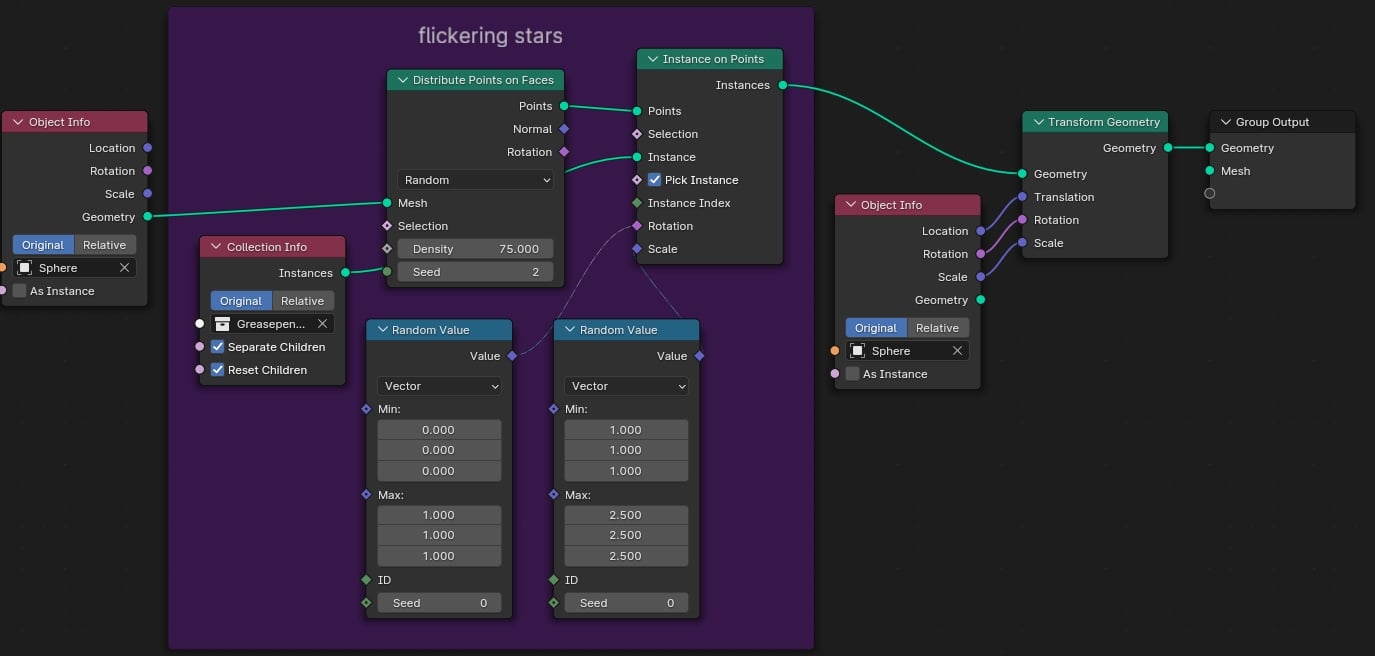Open the Vector type dropdown in left Random Value
The width and height of the screenshot is (1375, 656).
(x=439, y=385)
